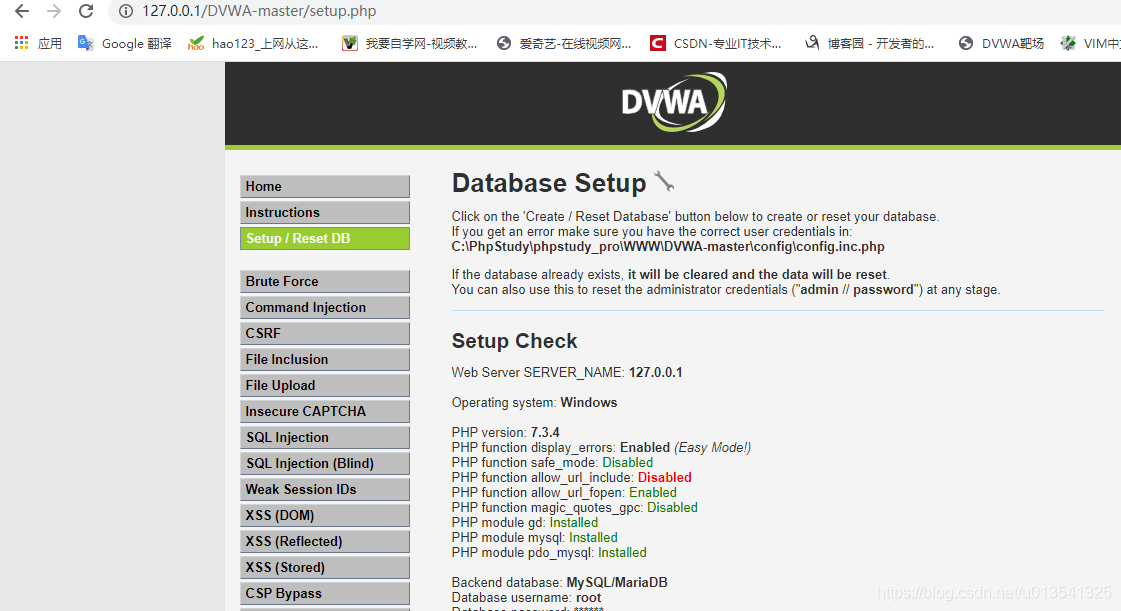Click the site info icon in address bar
Screen dimensions: 1121x611
[126, 11]
